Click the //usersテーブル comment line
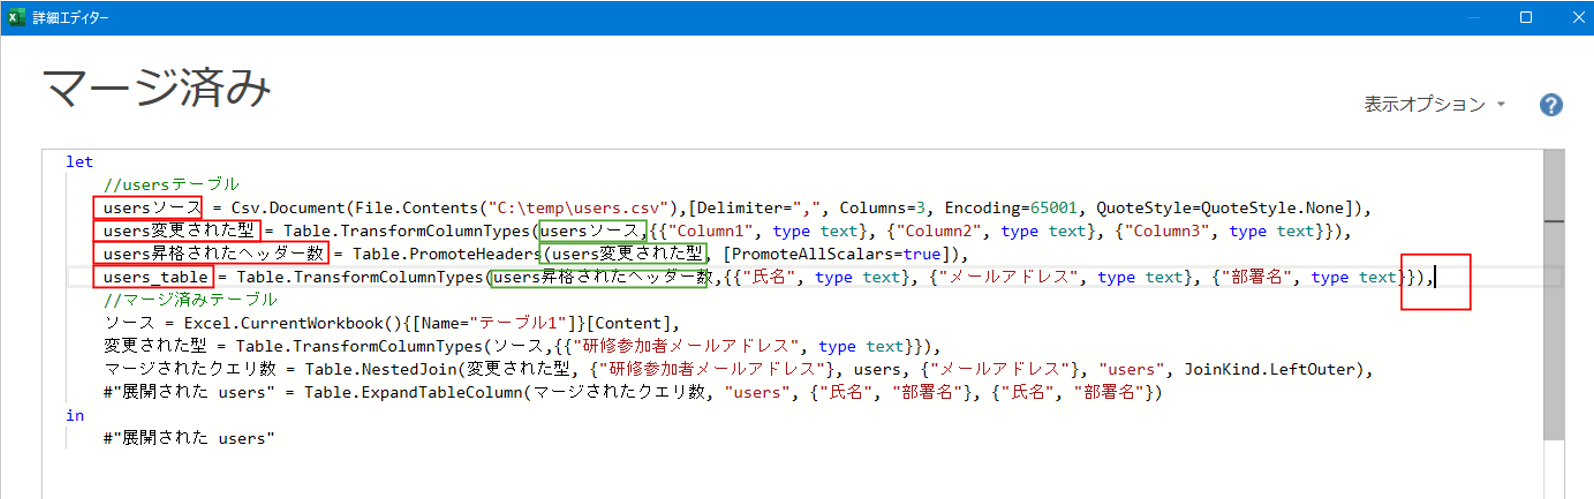The image size is (1594, 499). (171, 185)
